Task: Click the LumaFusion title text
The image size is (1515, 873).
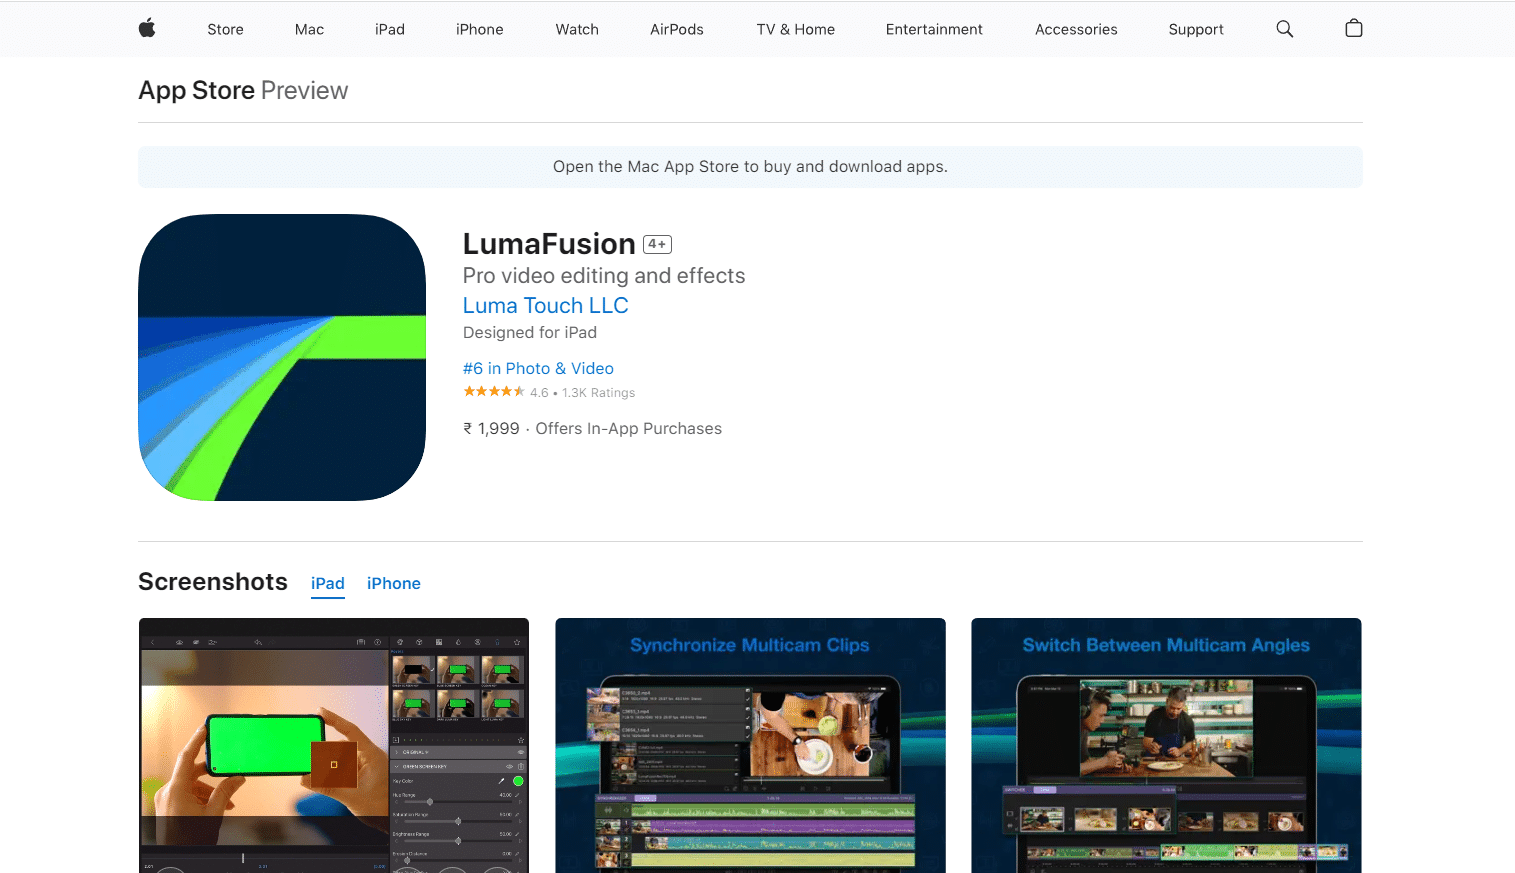Action: click(x=549, y=244)
